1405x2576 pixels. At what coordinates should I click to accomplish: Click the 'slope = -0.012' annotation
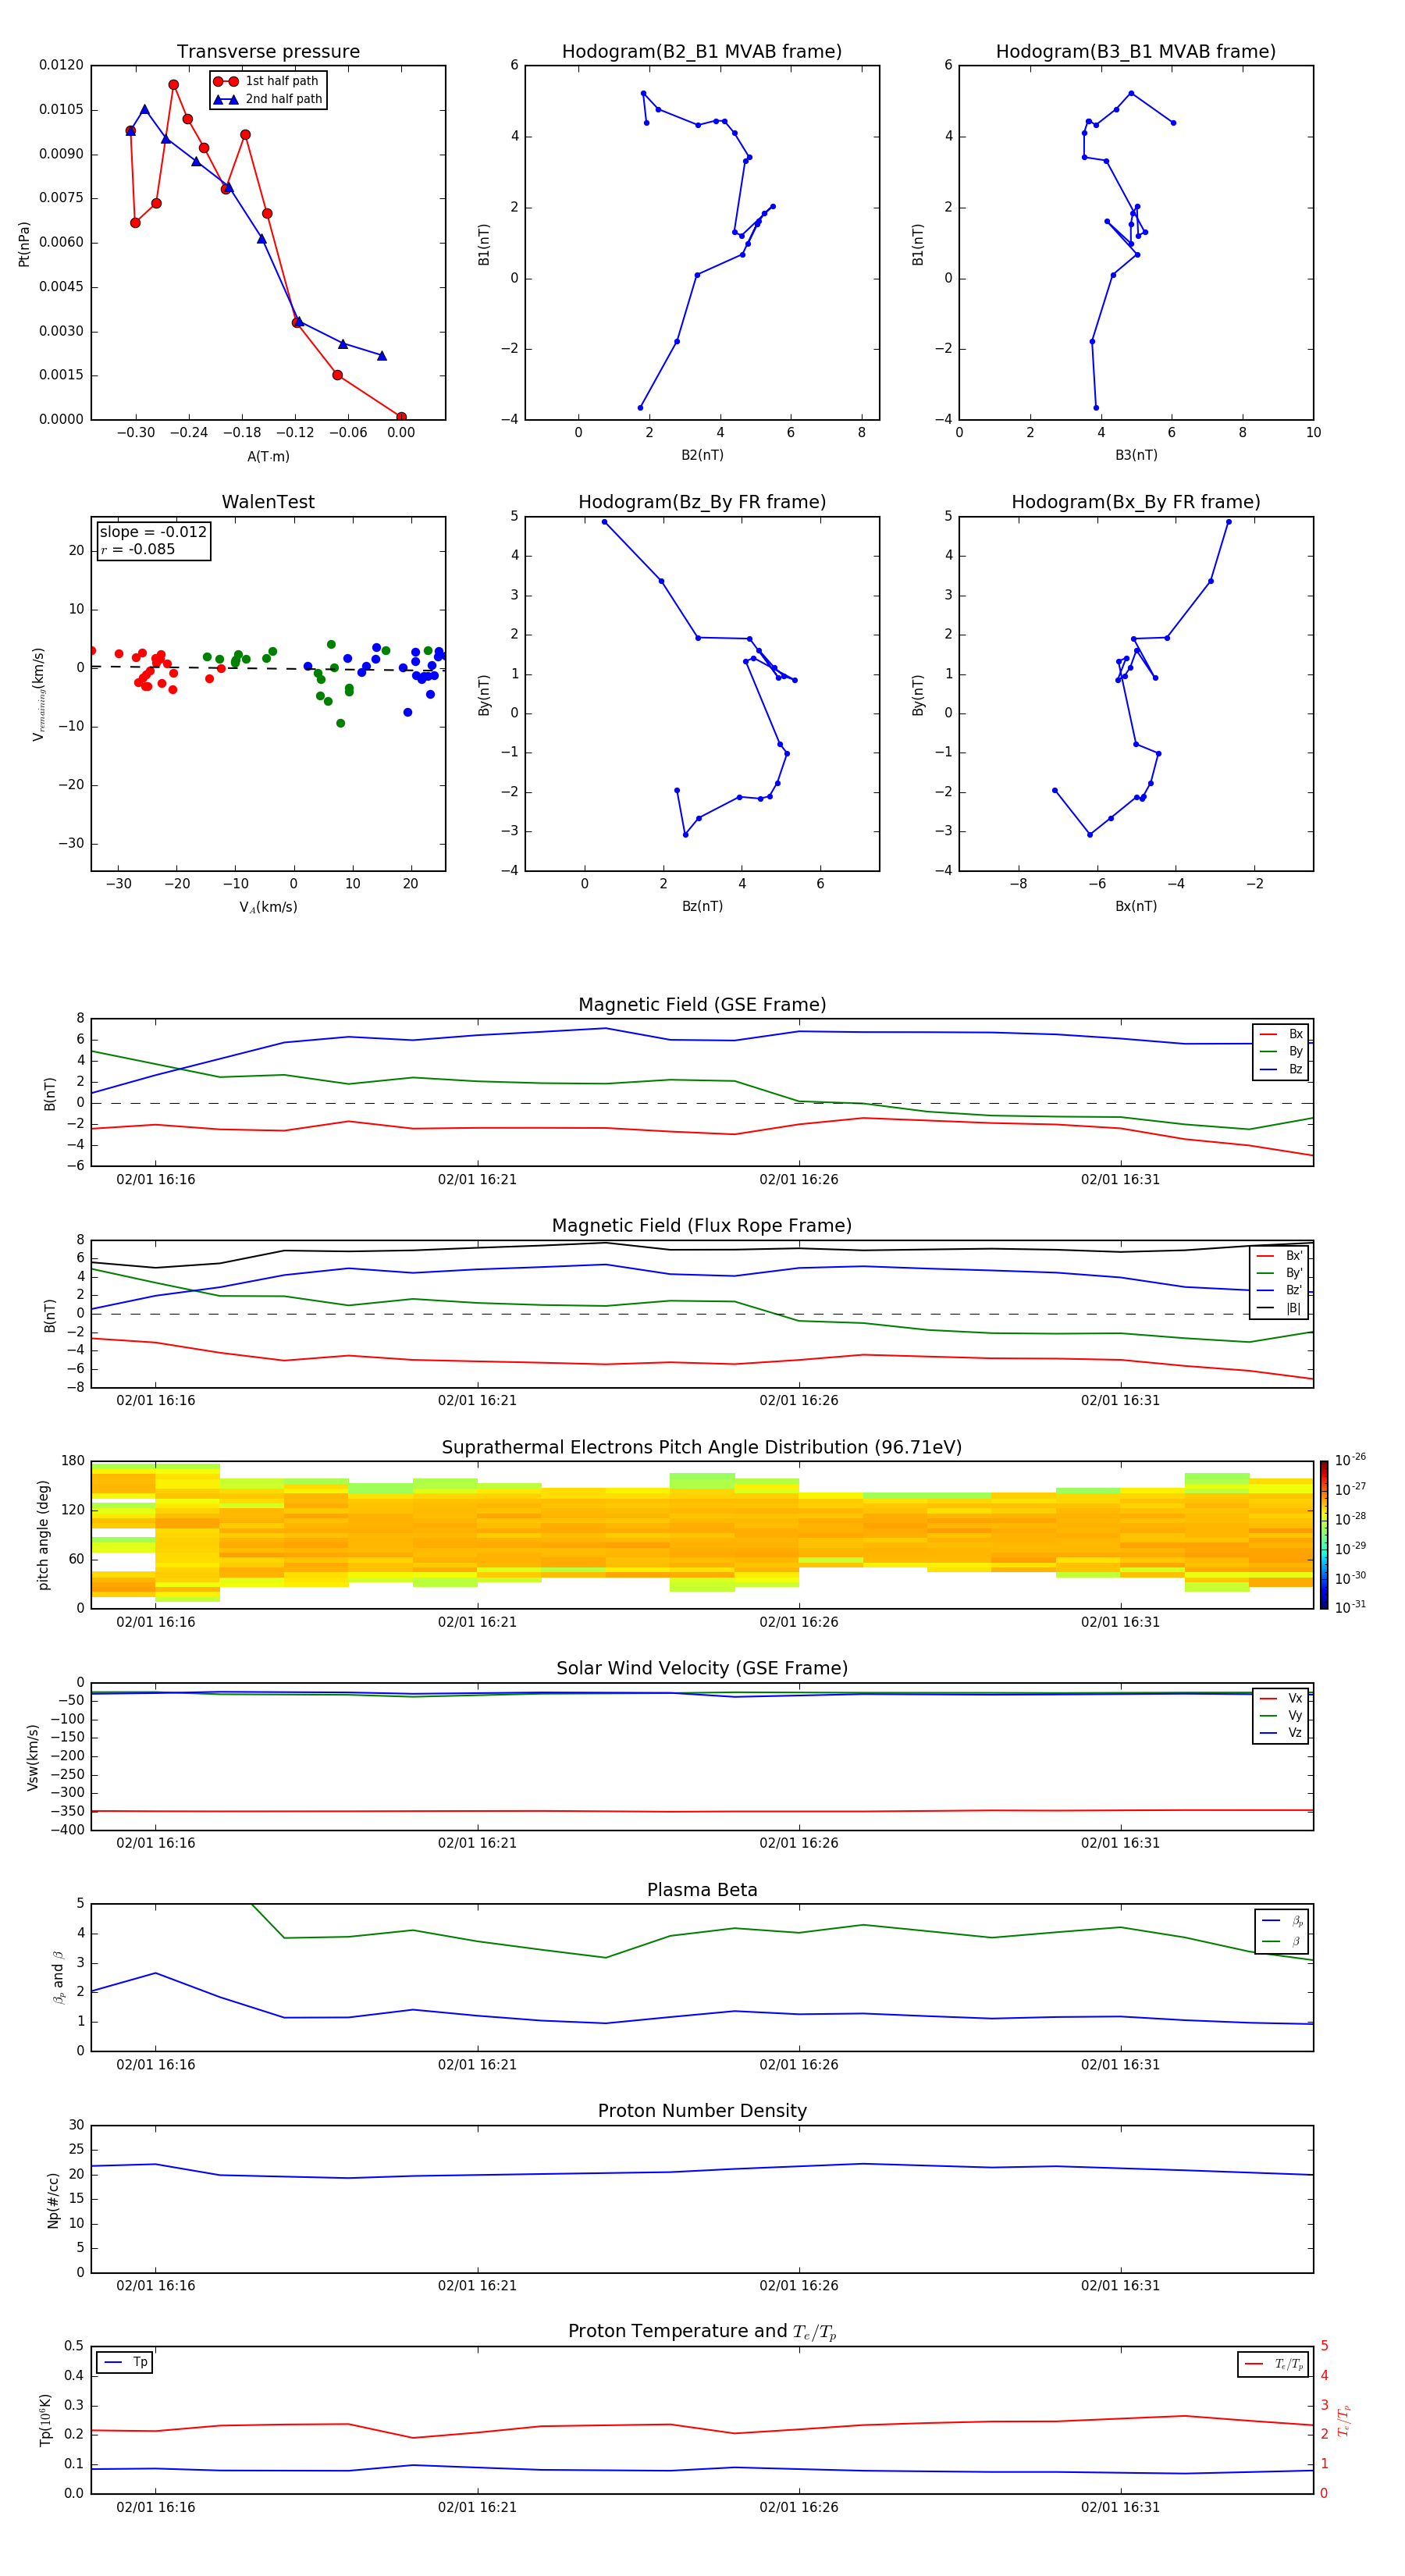pos(153,532)
